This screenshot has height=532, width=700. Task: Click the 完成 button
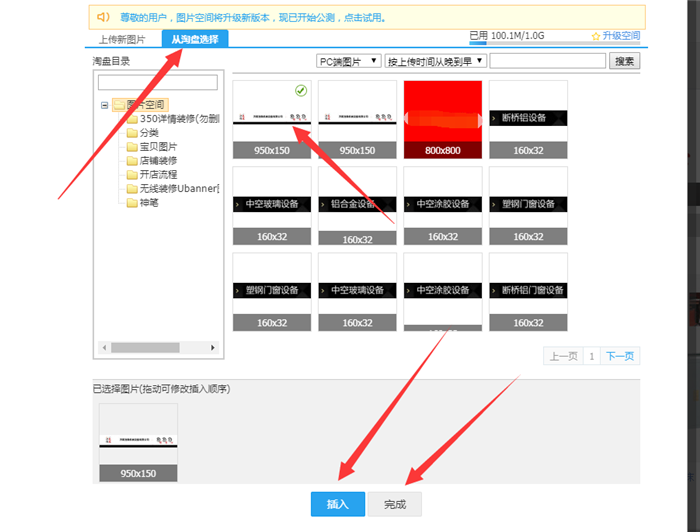[395, 504]
